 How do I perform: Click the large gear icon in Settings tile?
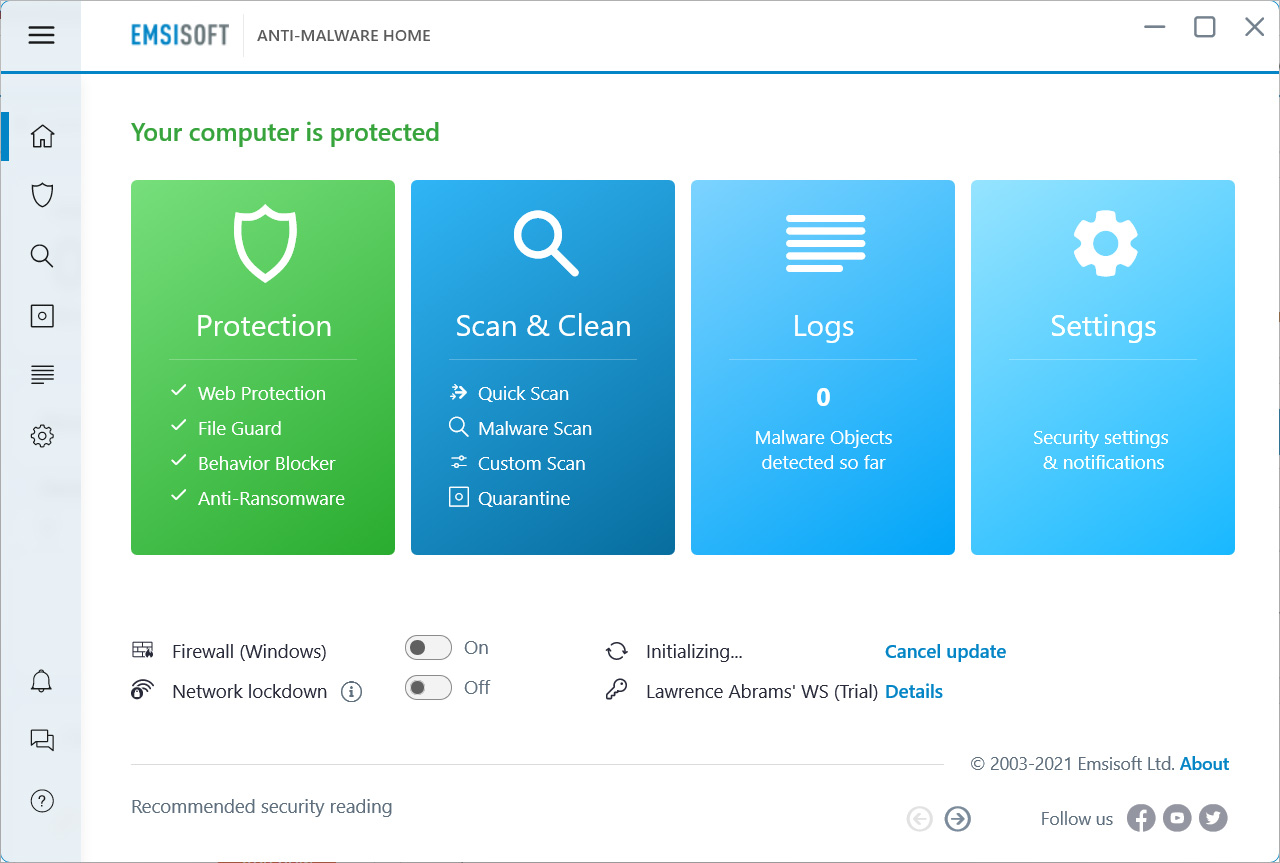(1105, 243)
